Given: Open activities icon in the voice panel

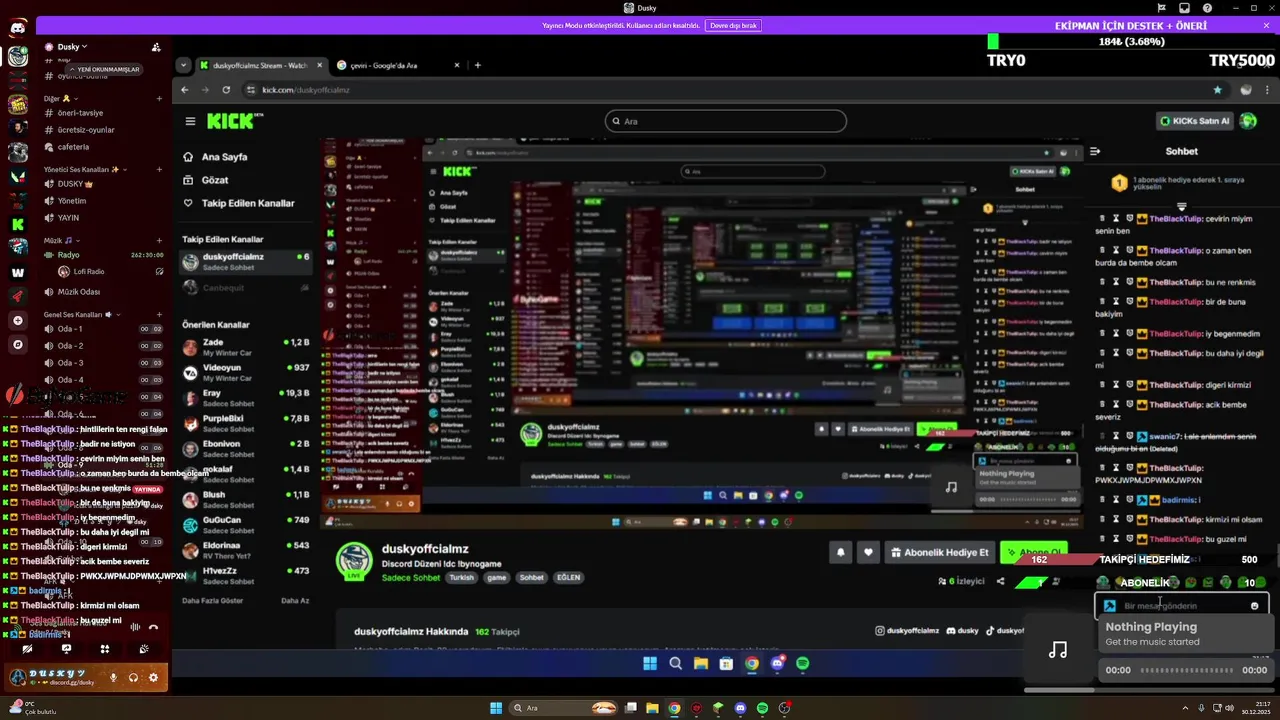Looking at the screenshot, I should click(x=105, y=649).
